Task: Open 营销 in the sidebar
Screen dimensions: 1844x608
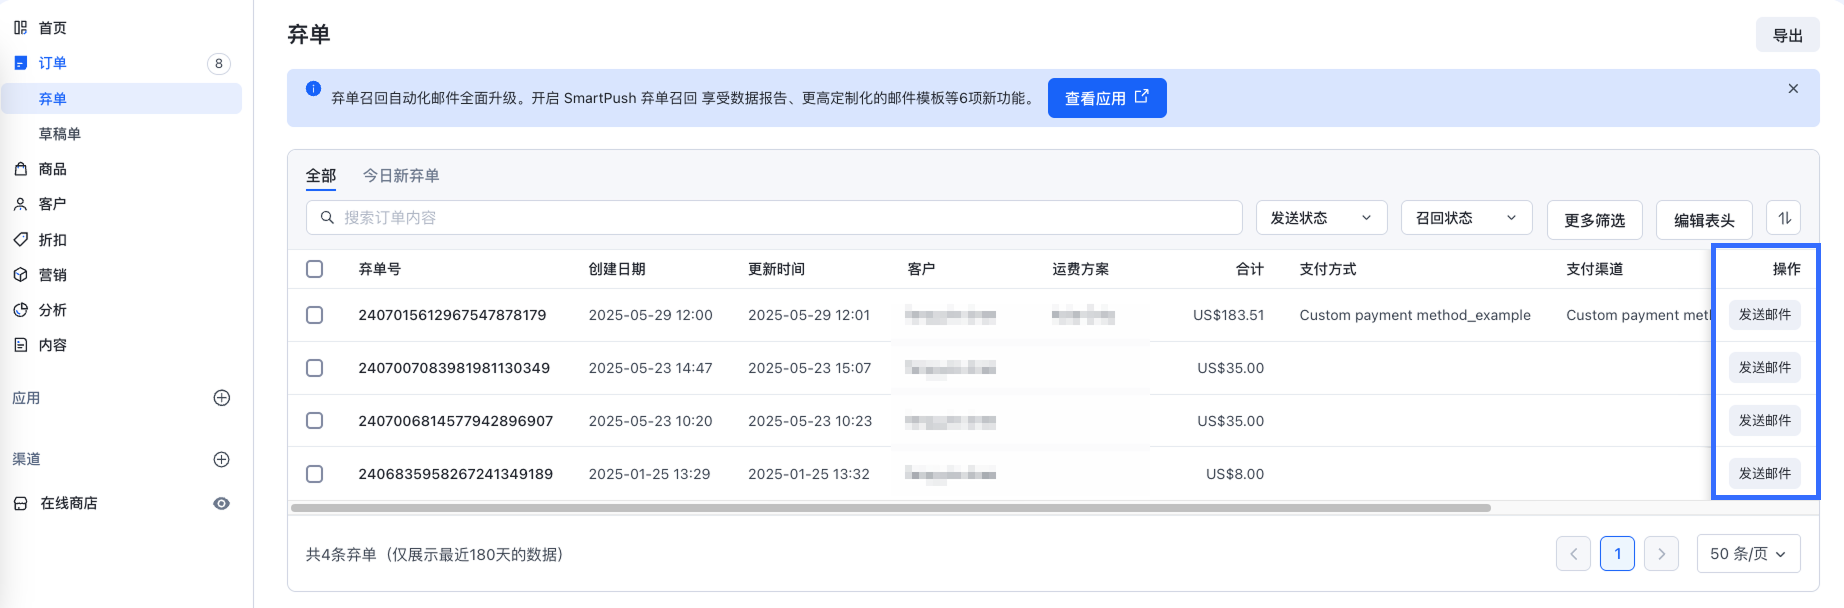Action: pos(52,275)
